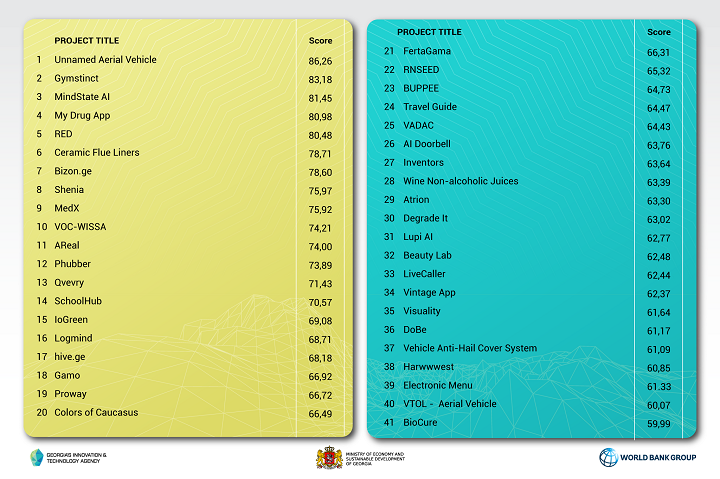Click the hive.ge project name
Screen dimensions: 720x479
(70, 357)
